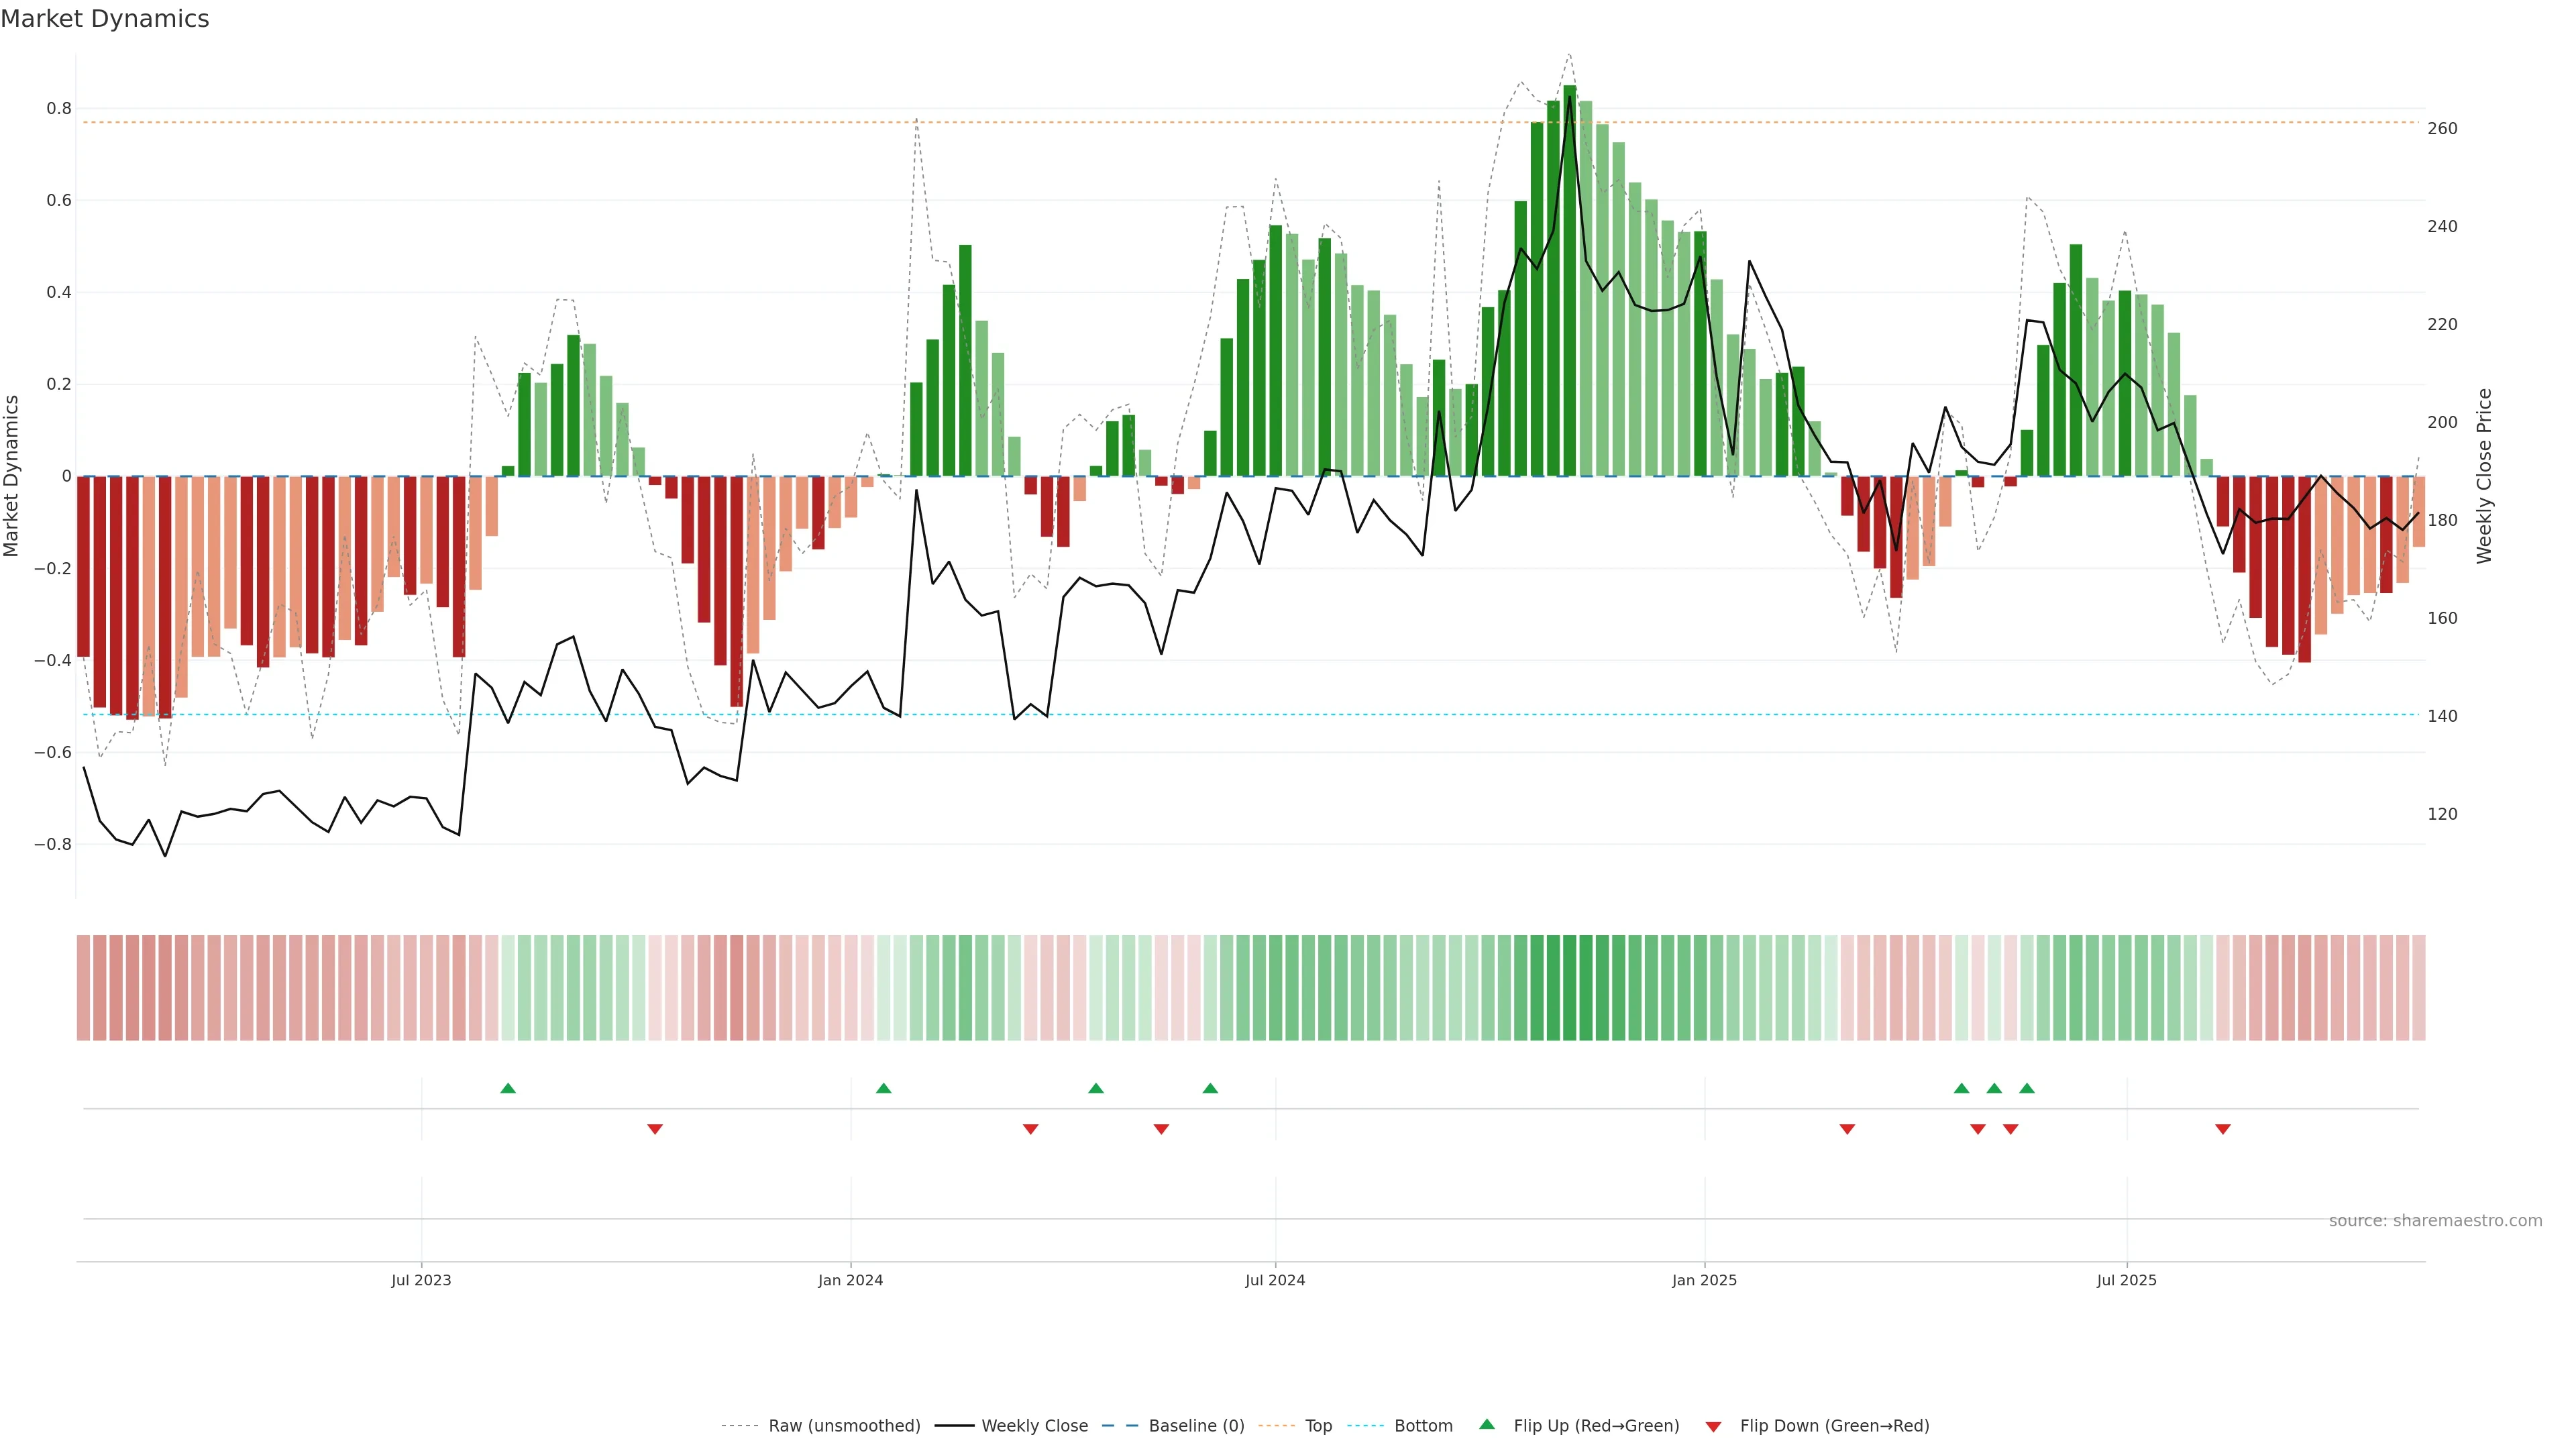Click the red triangle icon in the legend
2576x1449 pixels.
[x=1713, y=1426]
